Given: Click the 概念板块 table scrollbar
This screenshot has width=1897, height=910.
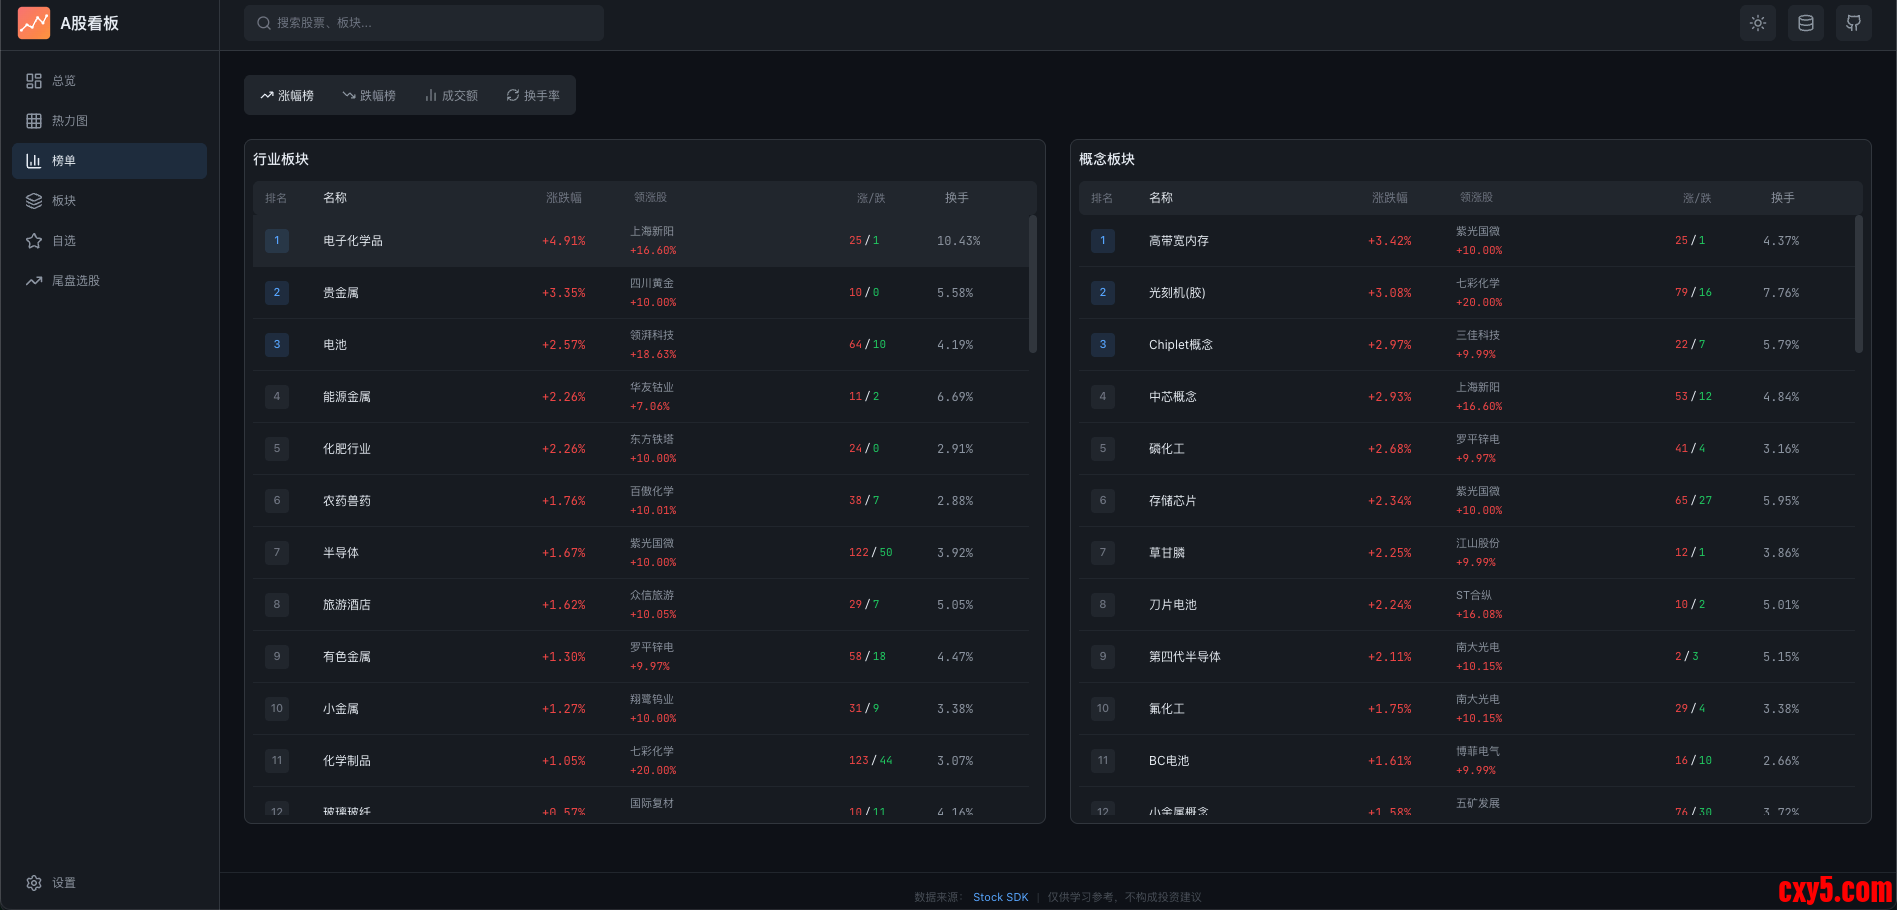Looking at the screenshot, I should [1858, 284].
